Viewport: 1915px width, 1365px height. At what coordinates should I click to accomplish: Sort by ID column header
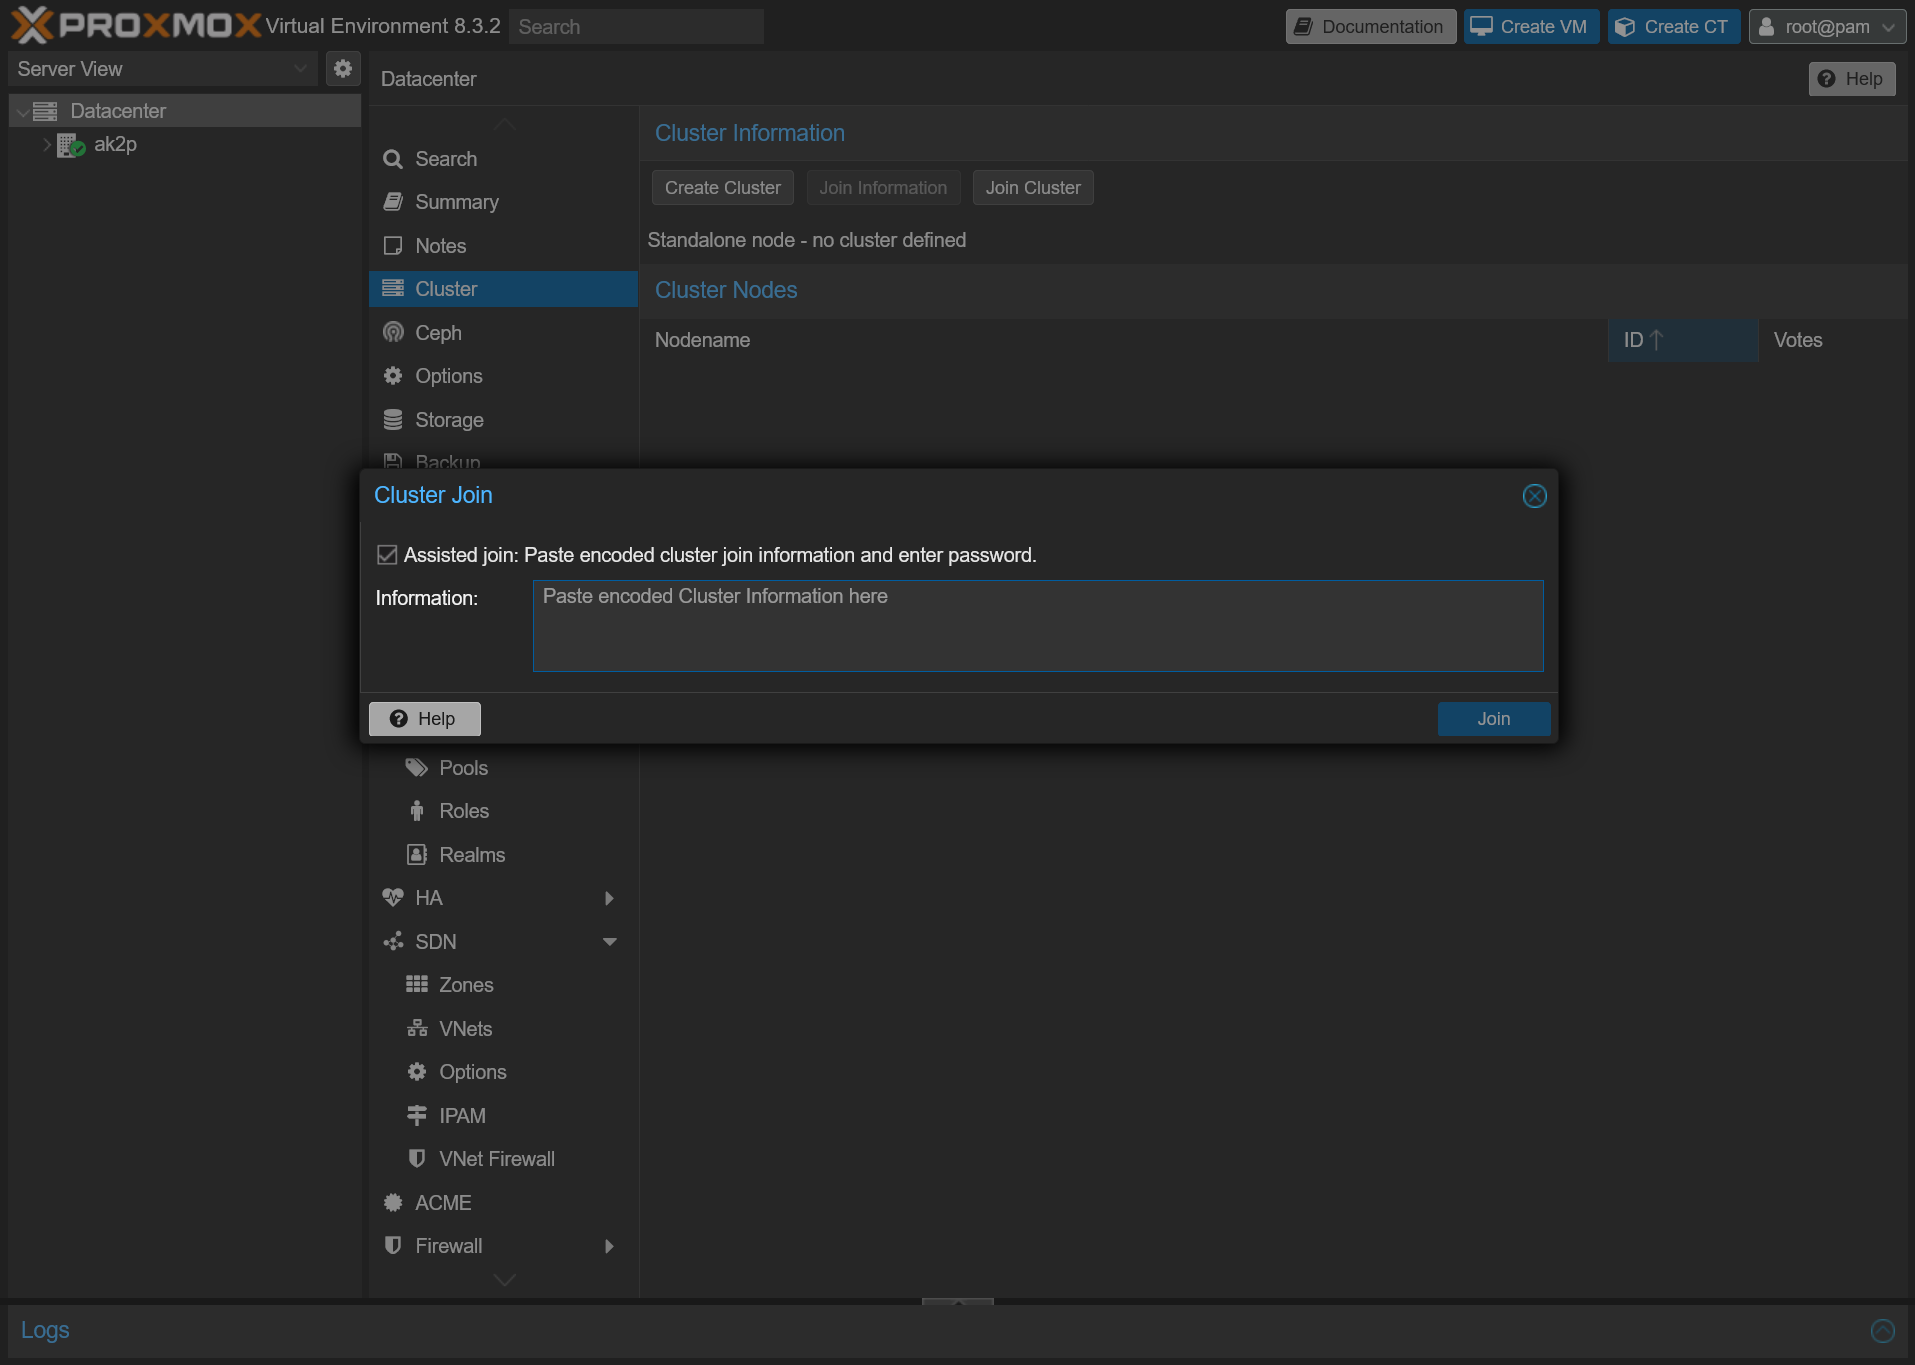tap(1683, 341)
